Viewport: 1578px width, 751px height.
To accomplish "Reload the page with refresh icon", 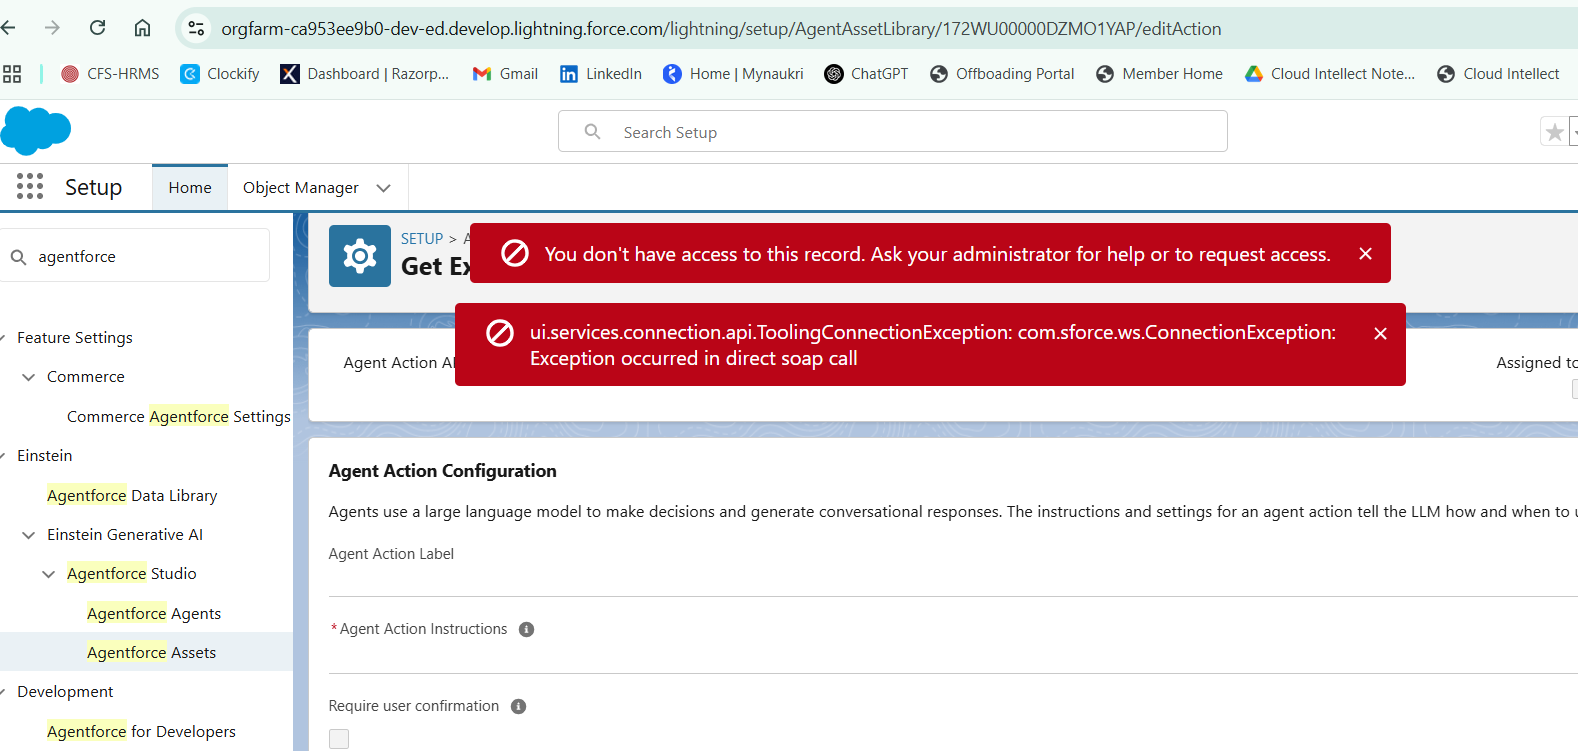I will tap(97, 28).
